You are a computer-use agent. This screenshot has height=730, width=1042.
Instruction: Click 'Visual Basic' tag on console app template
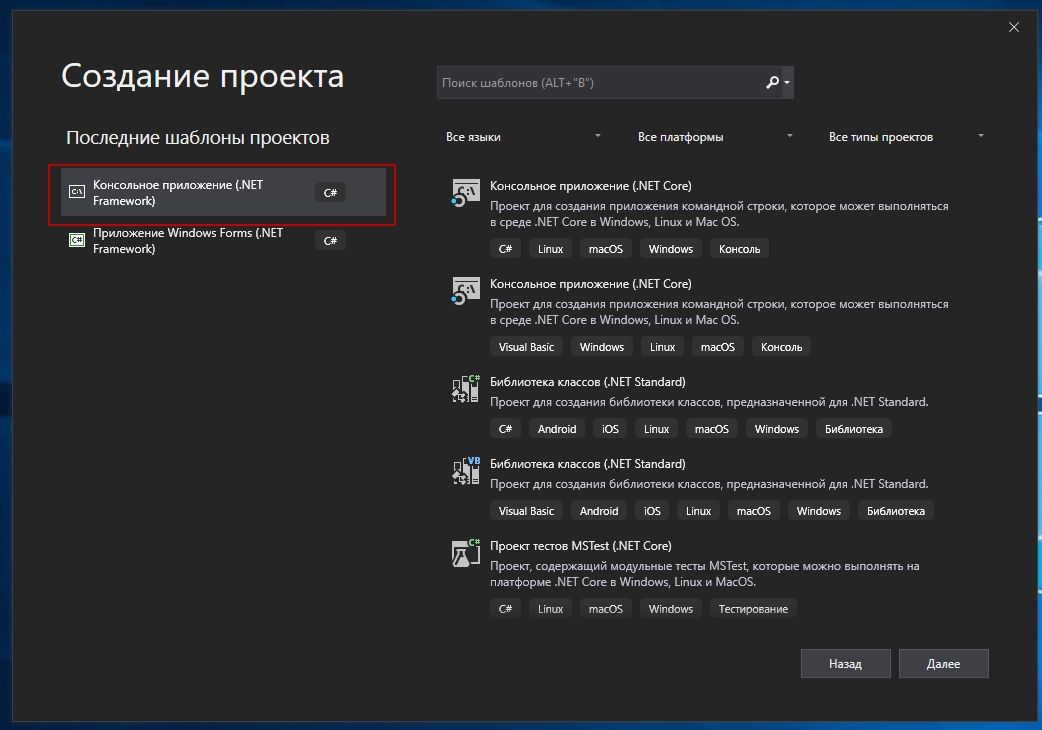coord(526,347)
